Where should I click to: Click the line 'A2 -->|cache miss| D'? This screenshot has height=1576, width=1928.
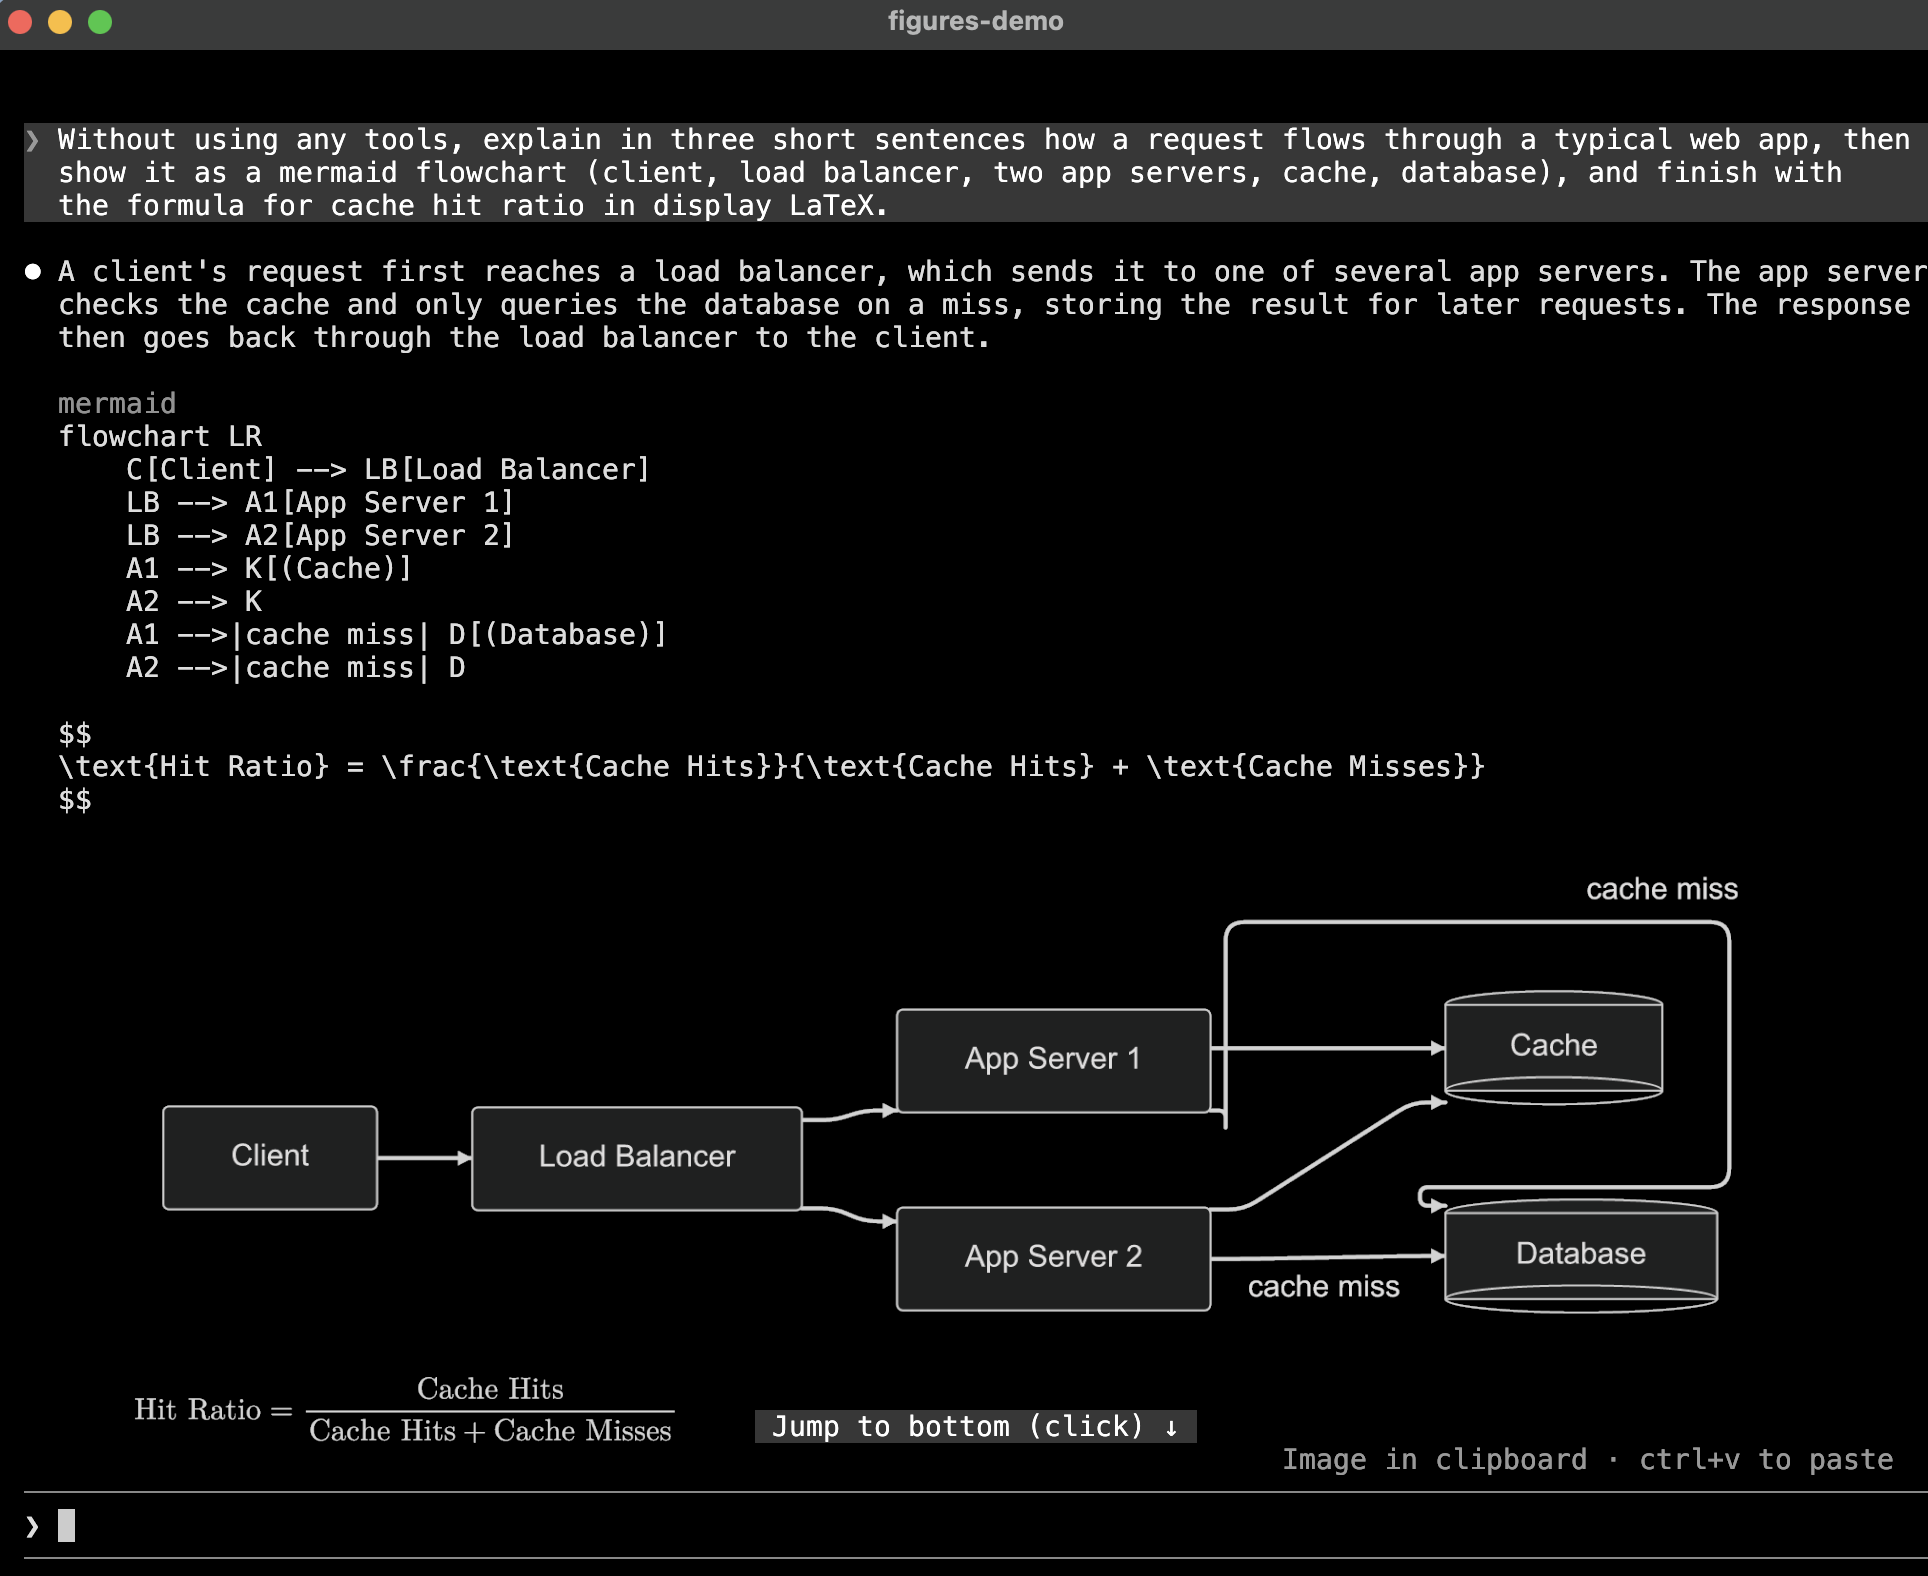tap(295, 667)
